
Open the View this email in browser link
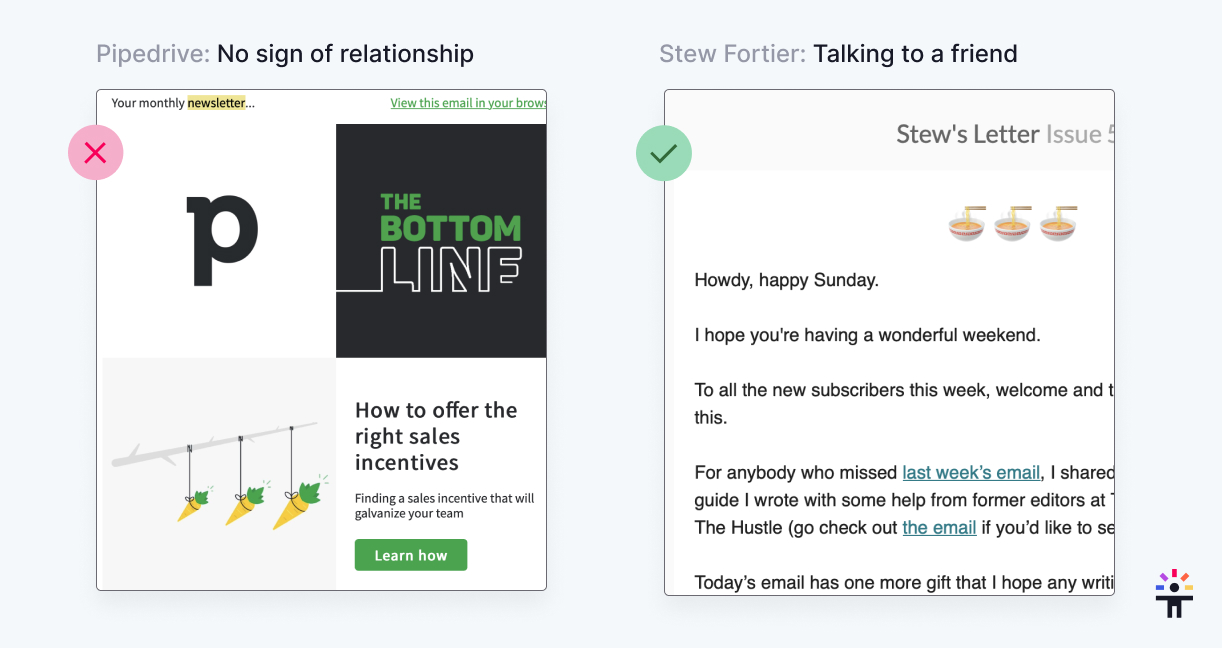click(468, 103)
